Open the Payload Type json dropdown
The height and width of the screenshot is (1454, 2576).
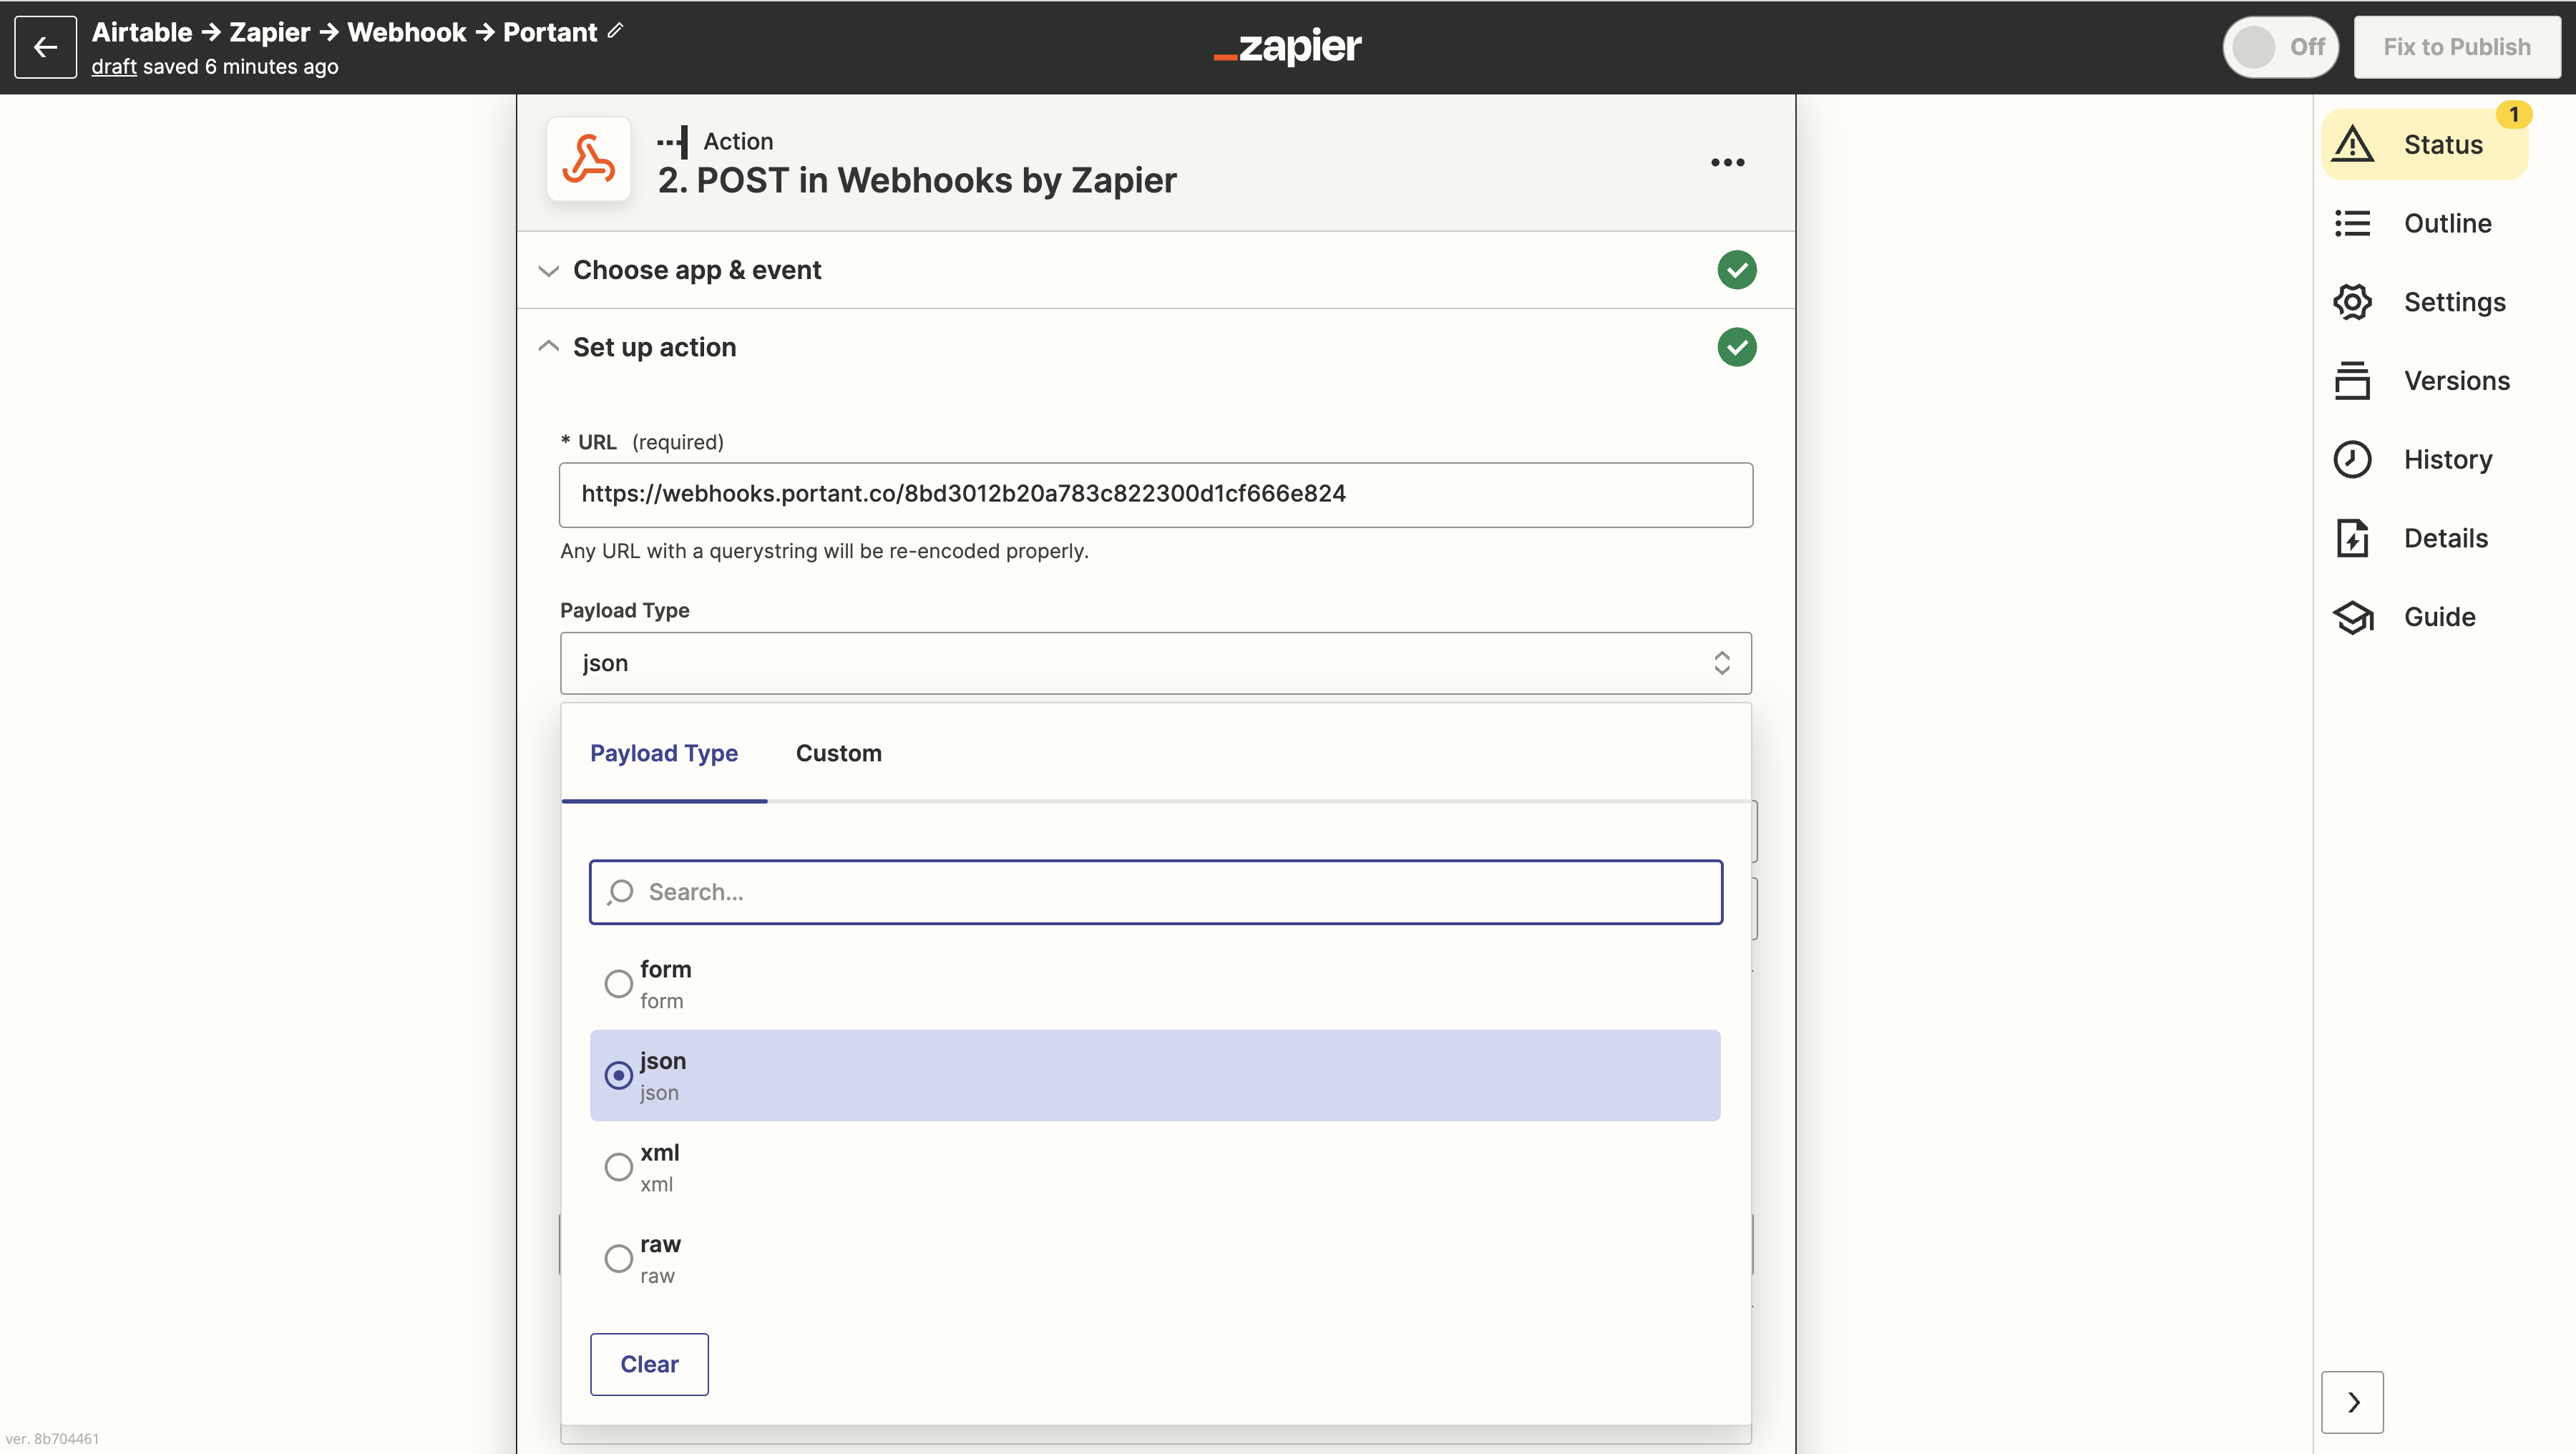(x=1155, y=663)
